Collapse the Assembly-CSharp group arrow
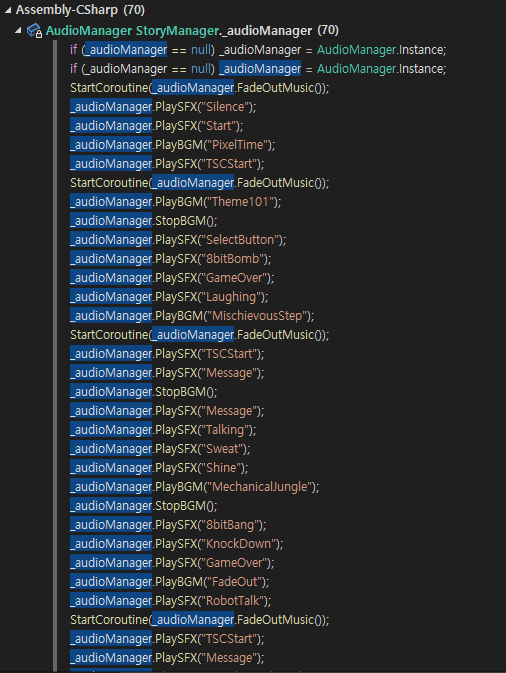Image resolution: width=506 pixels, height=673 pixels. tap(8, 10)
